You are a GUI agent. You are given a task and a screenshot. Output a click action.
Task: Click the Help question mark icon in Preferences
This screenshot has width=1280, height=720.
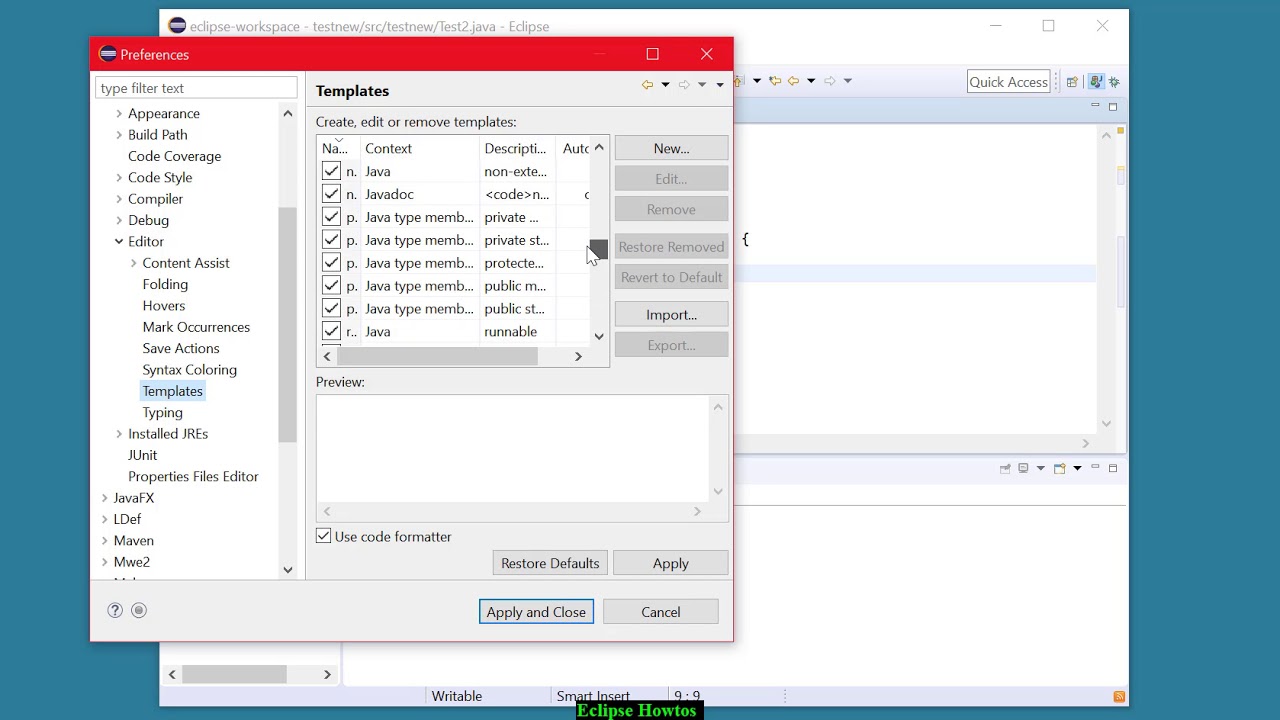115,610
